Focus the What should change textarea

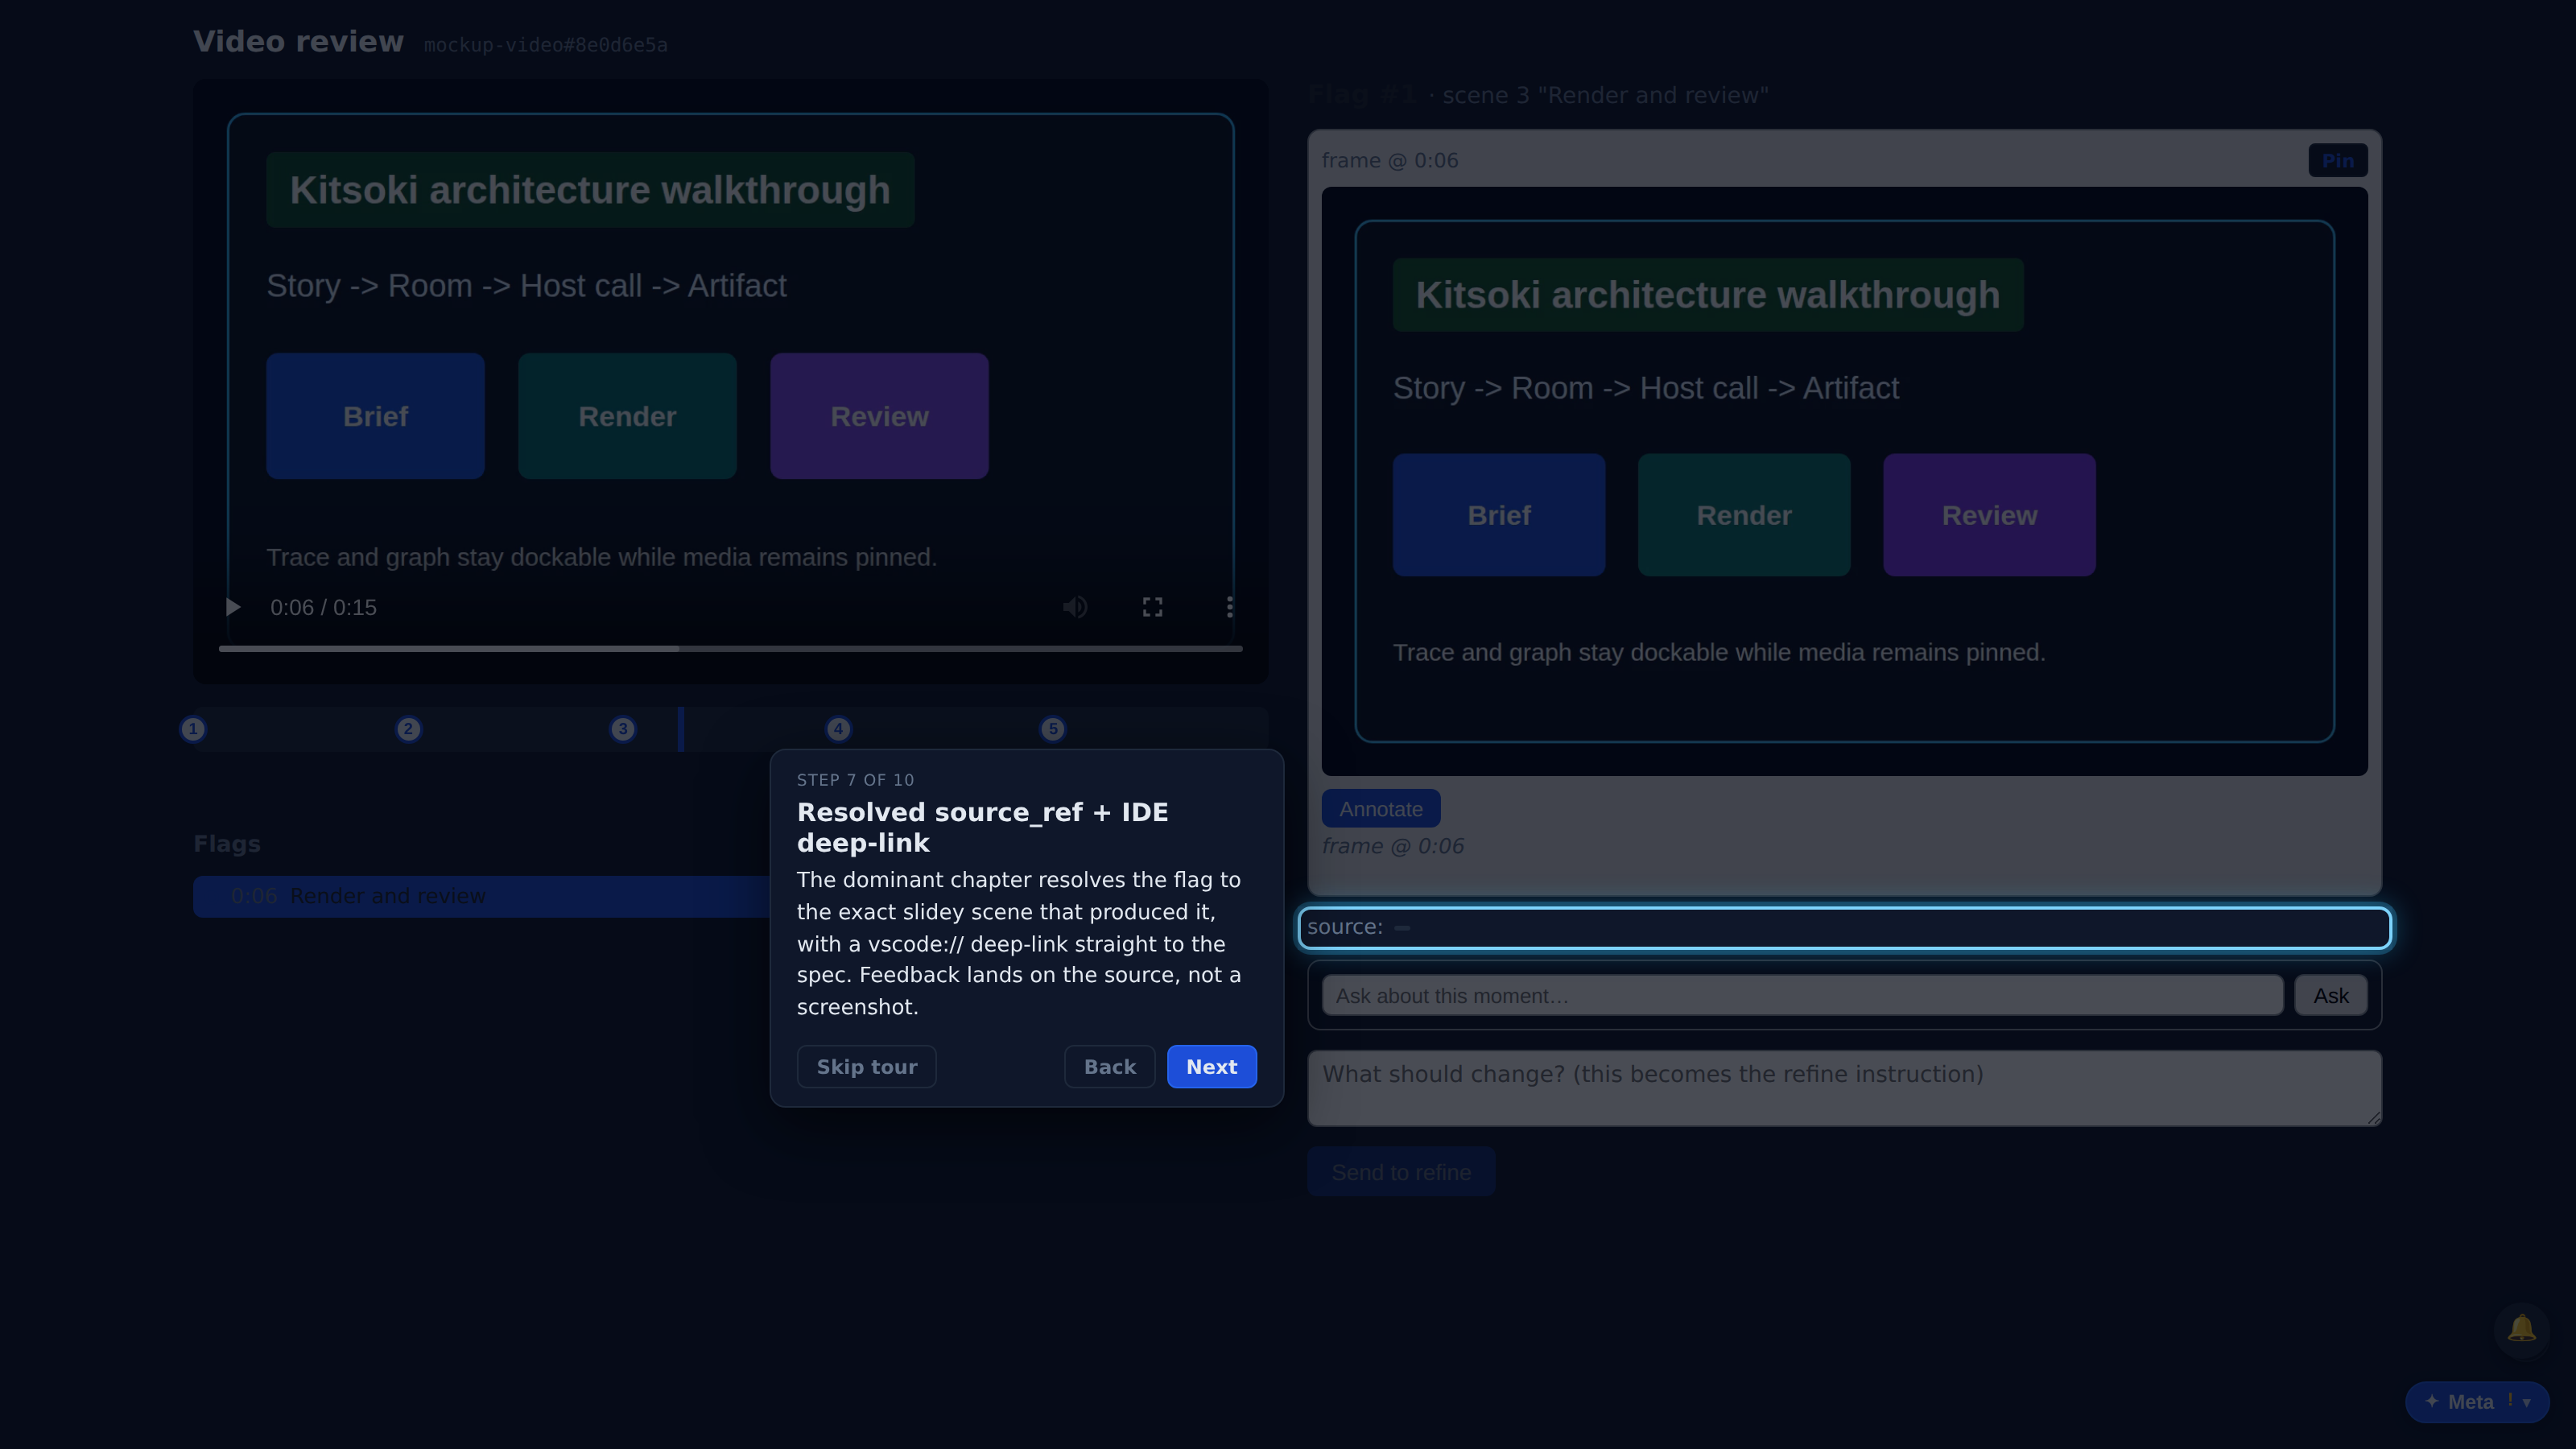[x=1844, y=1088]
